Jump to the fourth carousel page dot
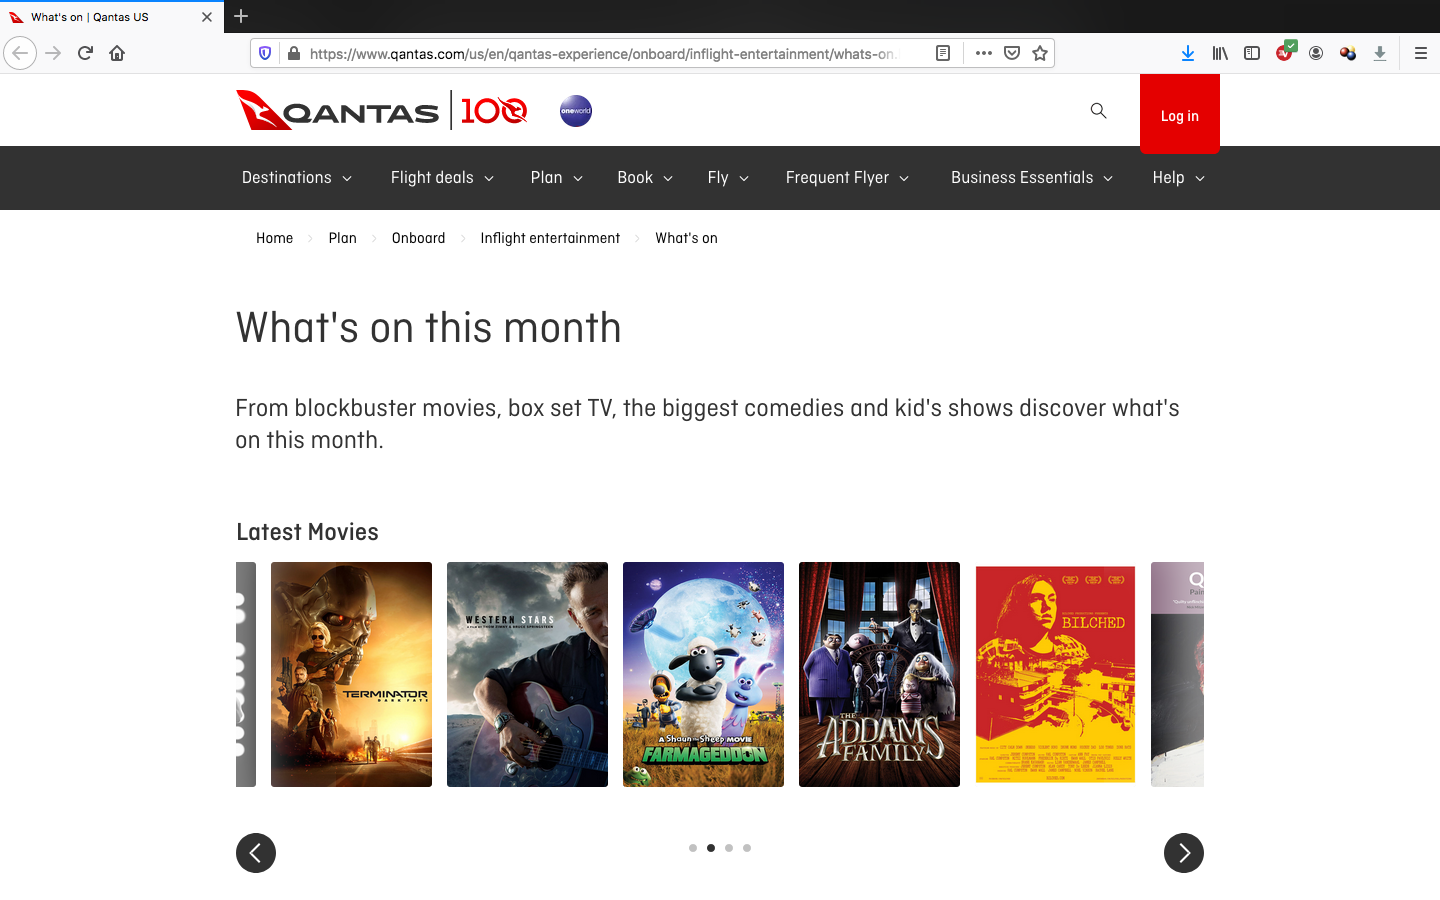The height and width of the screenshot is (900, 1440). 747,848
